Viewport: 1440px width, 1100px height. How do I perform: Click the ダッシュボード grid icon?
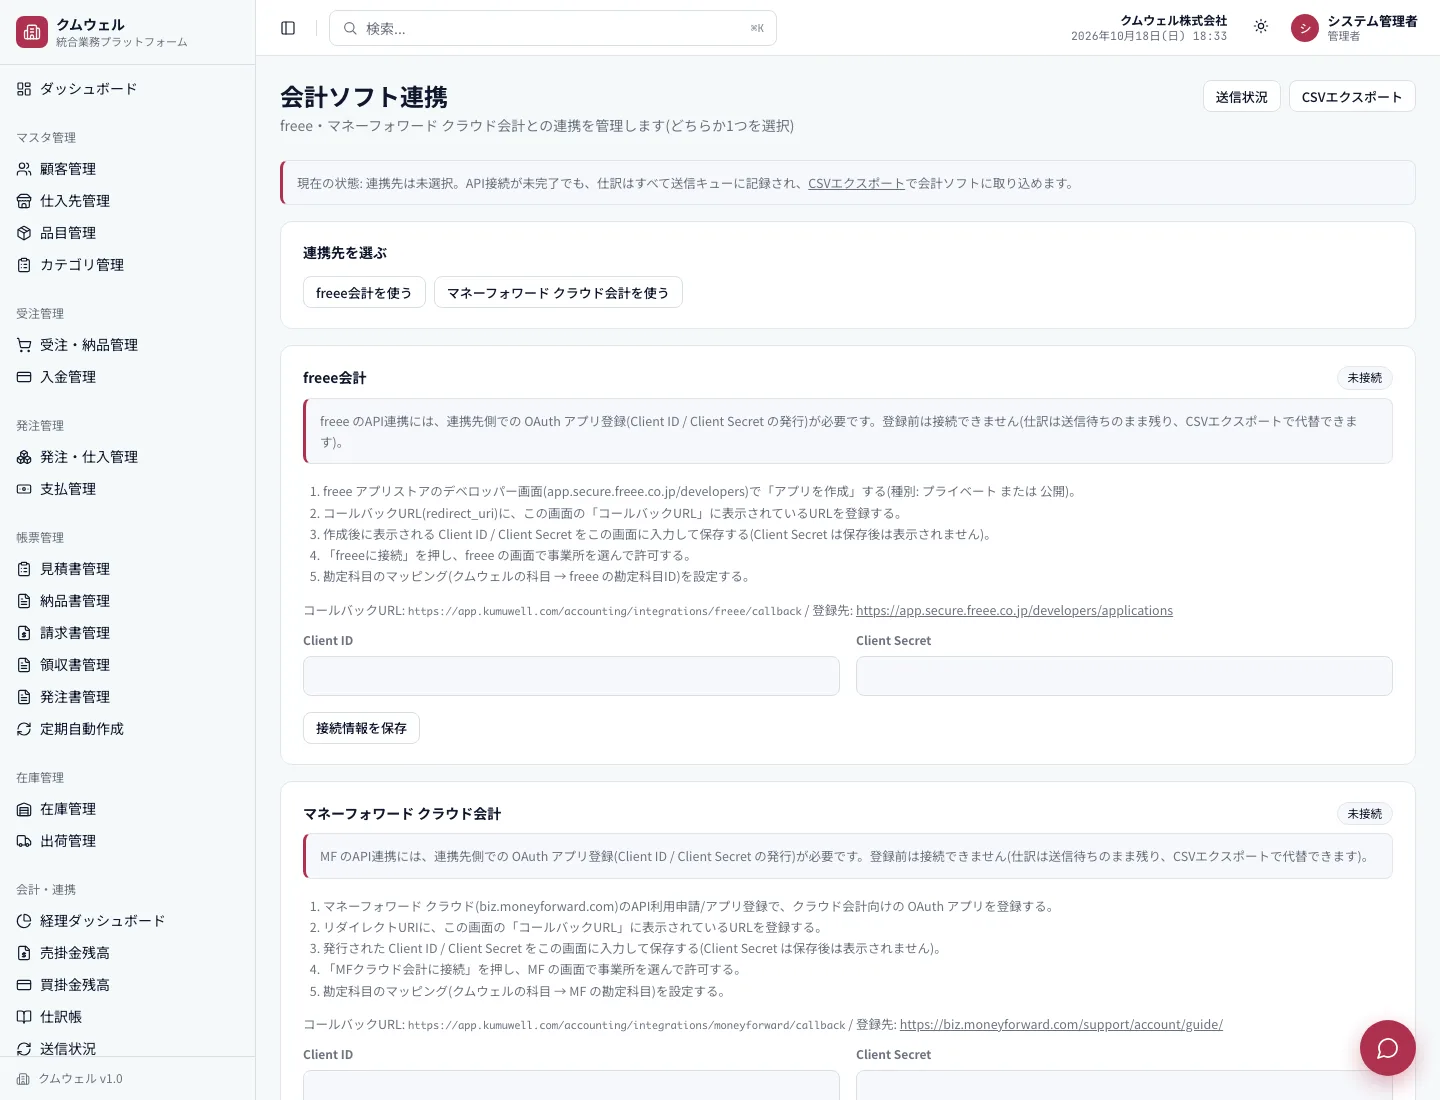[24, 89]
